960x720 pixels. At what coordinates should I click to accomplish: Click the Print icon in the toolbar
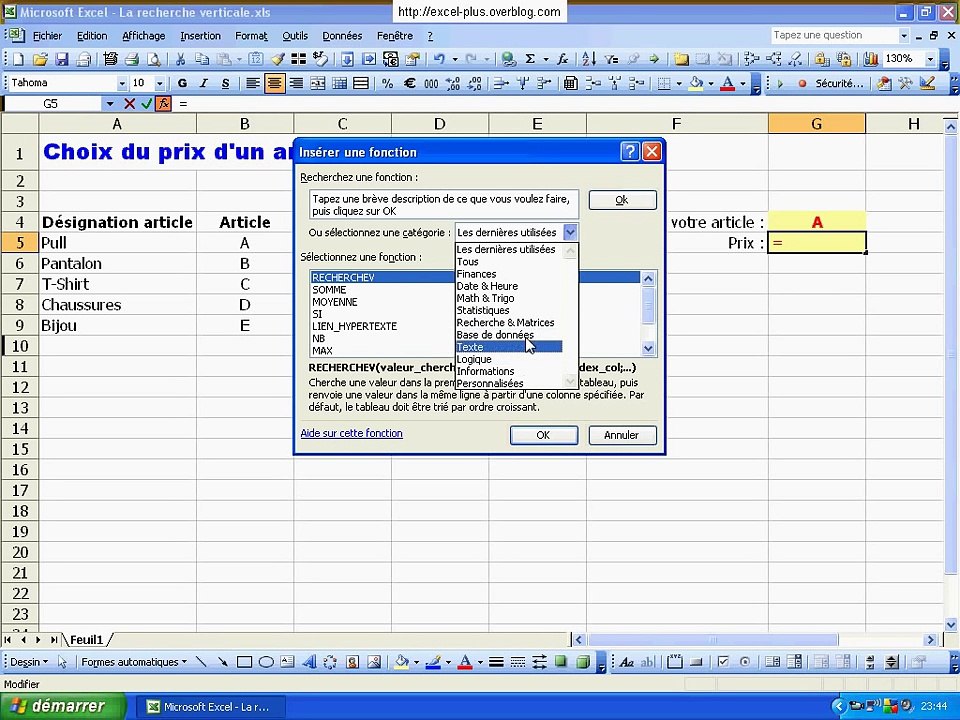(132, 59)
